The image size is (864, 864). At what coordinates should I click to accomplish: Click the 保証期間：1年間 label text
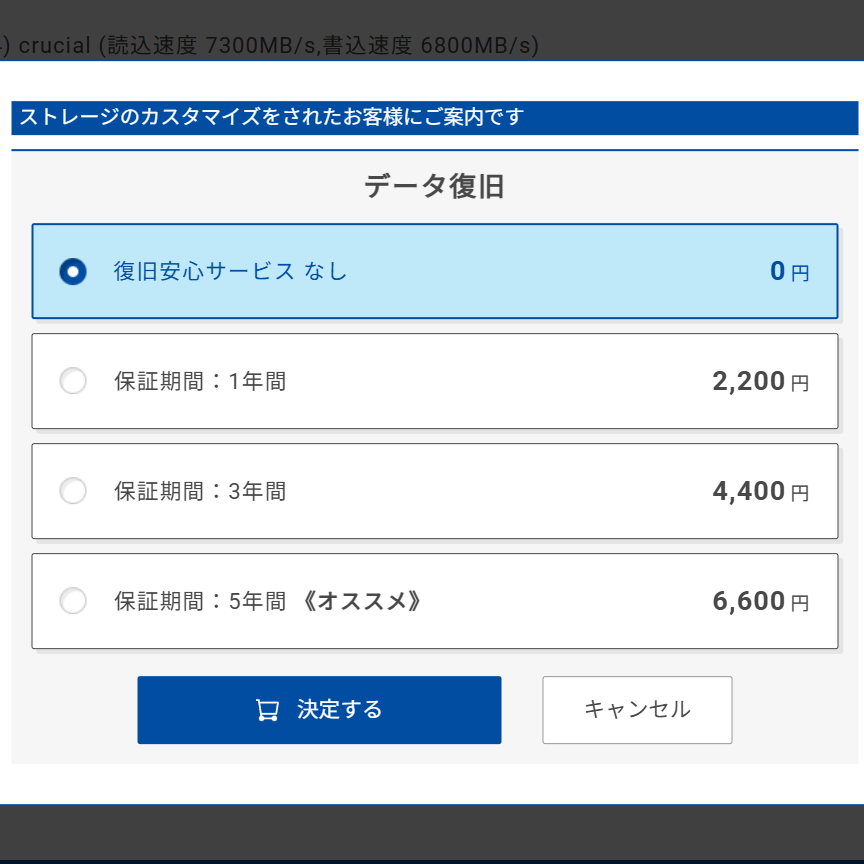[200, 381]
